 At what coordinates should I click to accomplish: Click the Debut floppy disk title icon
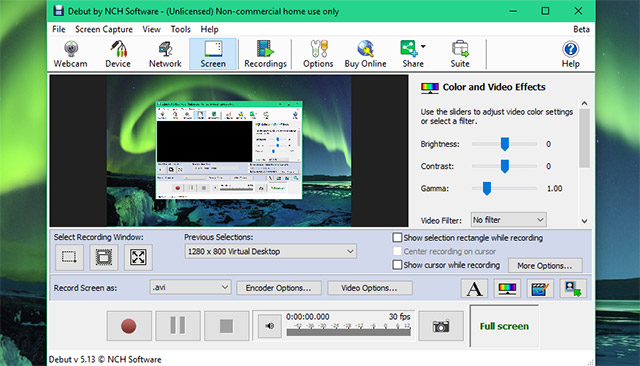(59, 11)
